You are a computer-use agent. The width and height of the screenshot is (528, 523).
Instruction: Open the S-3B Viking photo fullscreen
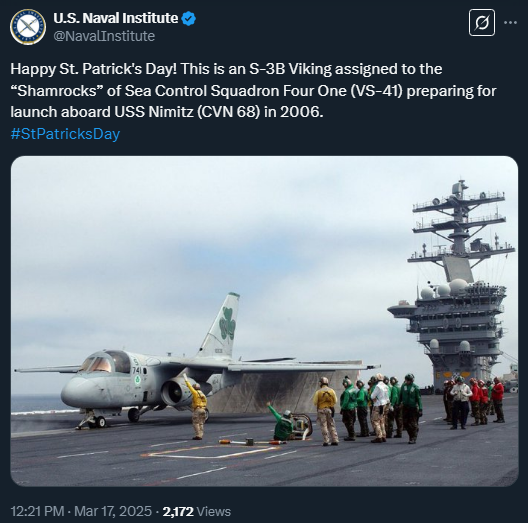[x=264, y=321]
